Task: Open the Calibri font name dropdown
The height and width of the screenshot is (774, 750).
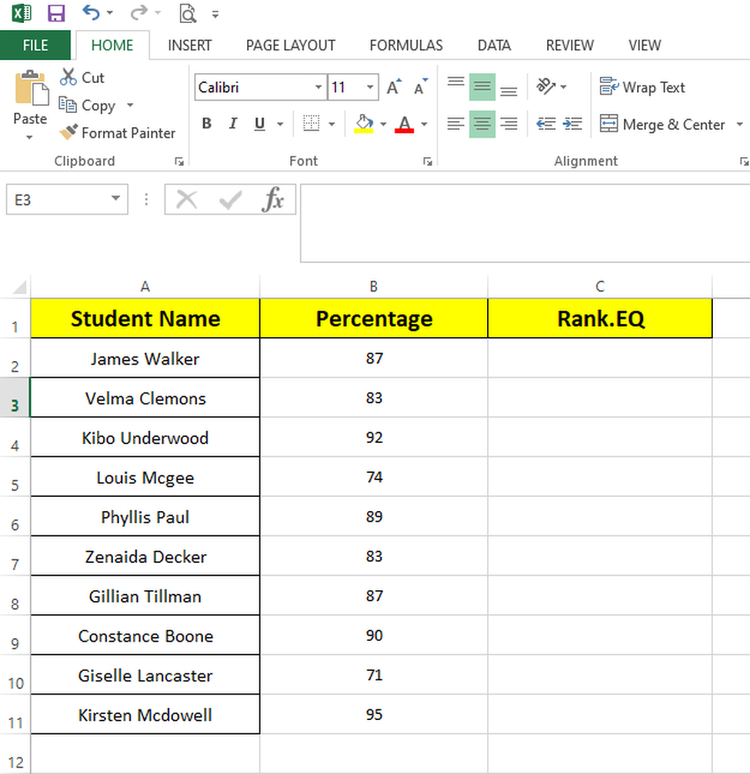Action: click(318, 87)
